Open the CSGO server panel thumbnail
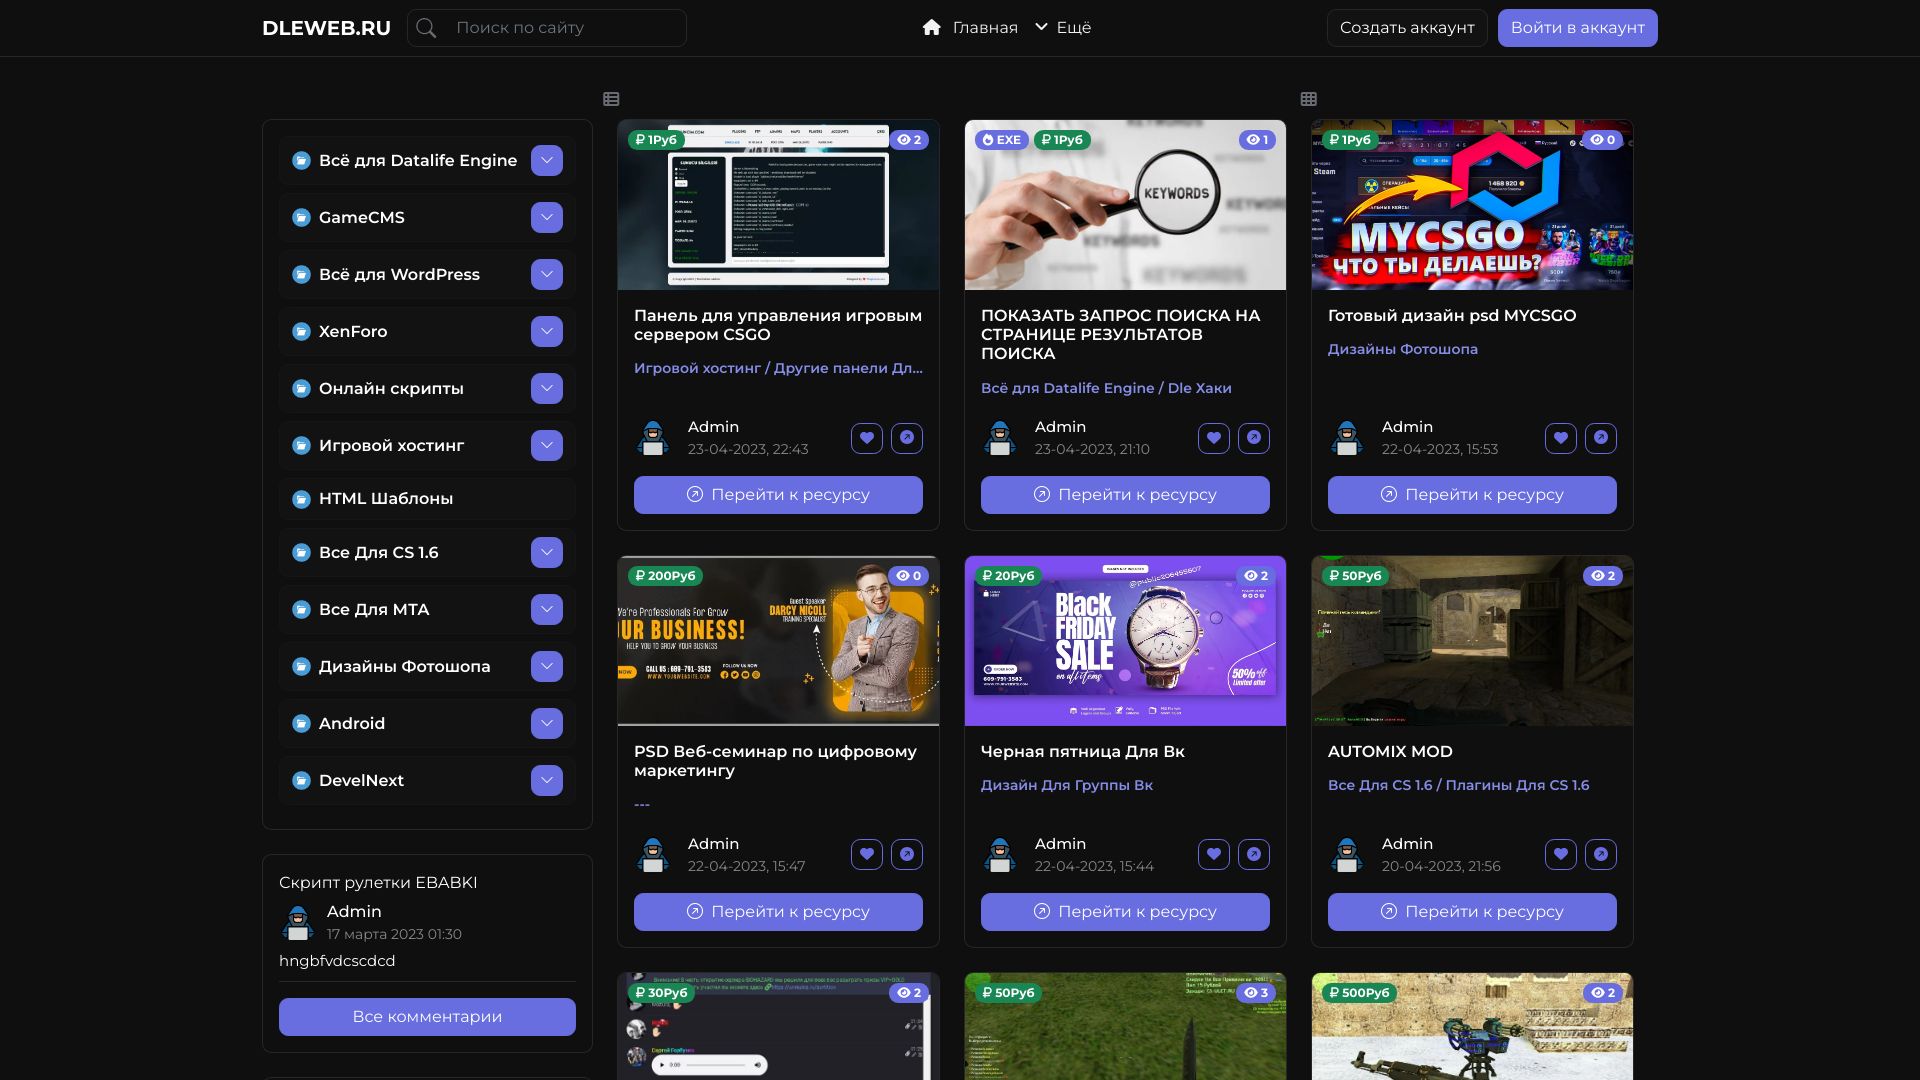 tap(778, 205)
